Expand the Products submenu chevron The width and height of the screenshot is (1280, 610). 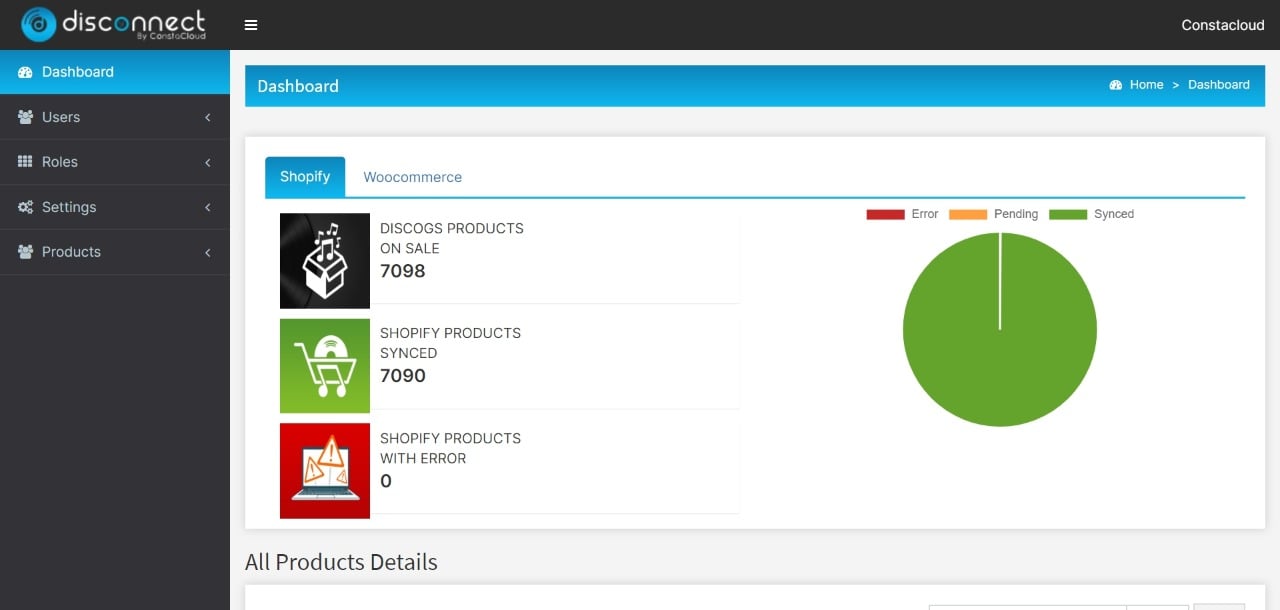point(208,252)
